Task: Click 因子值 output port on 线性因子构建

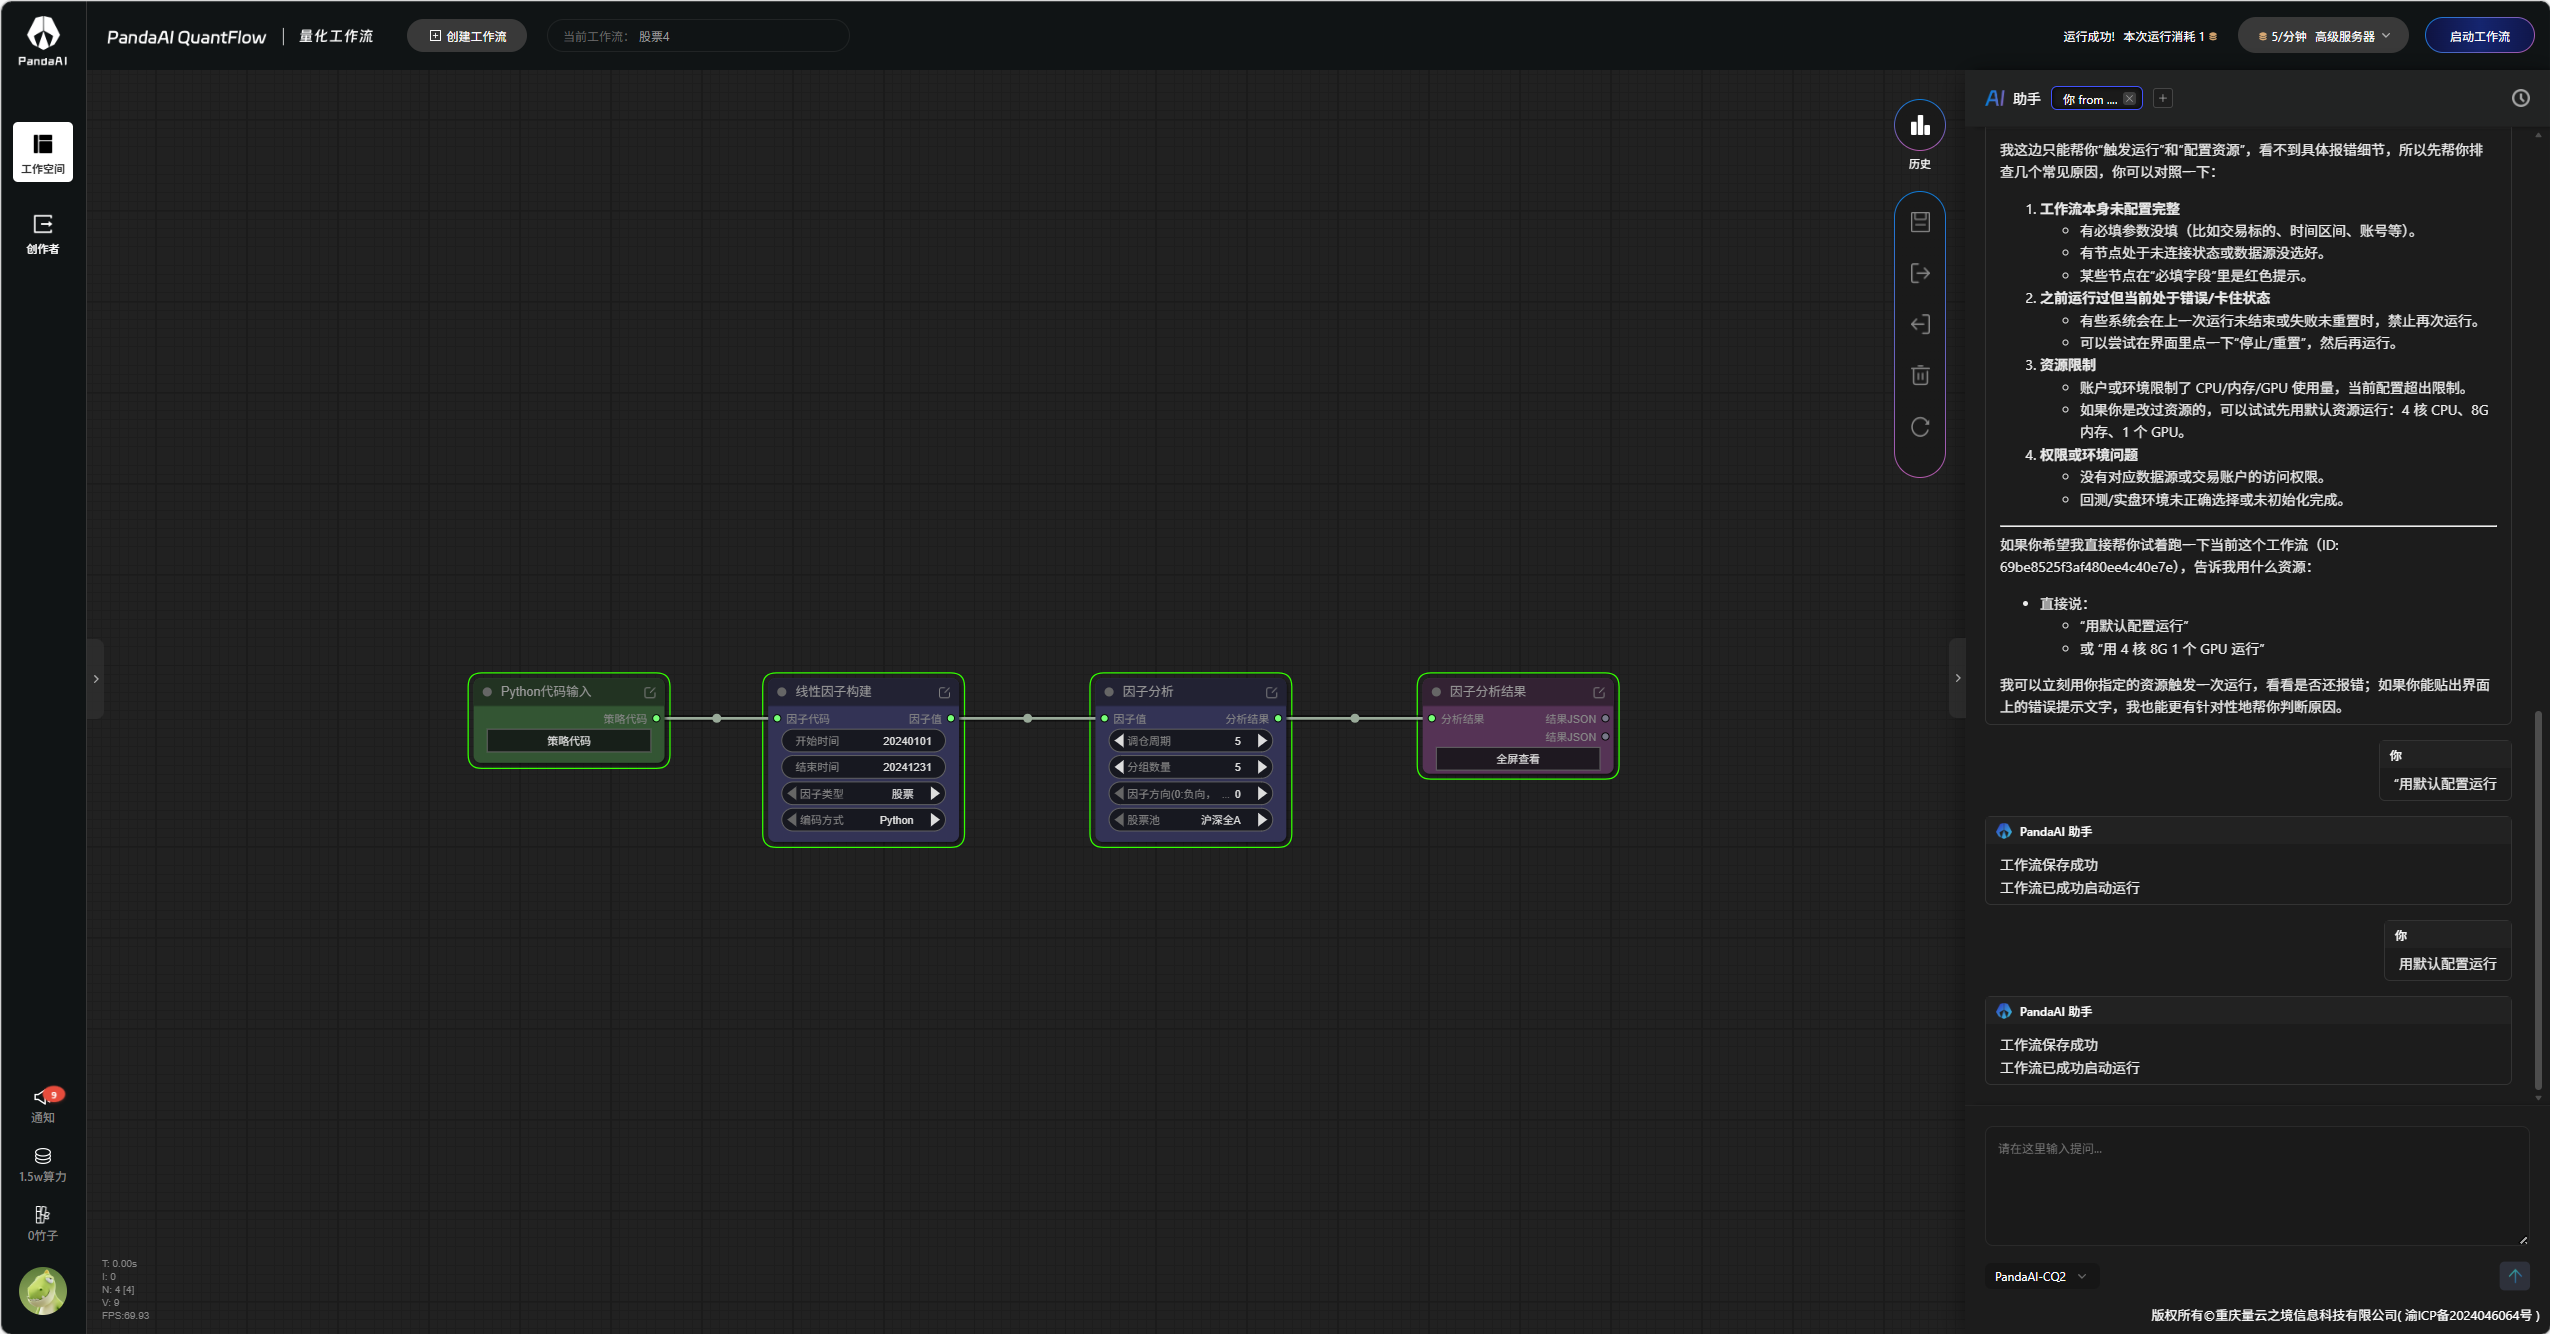Action: (950, 719)
